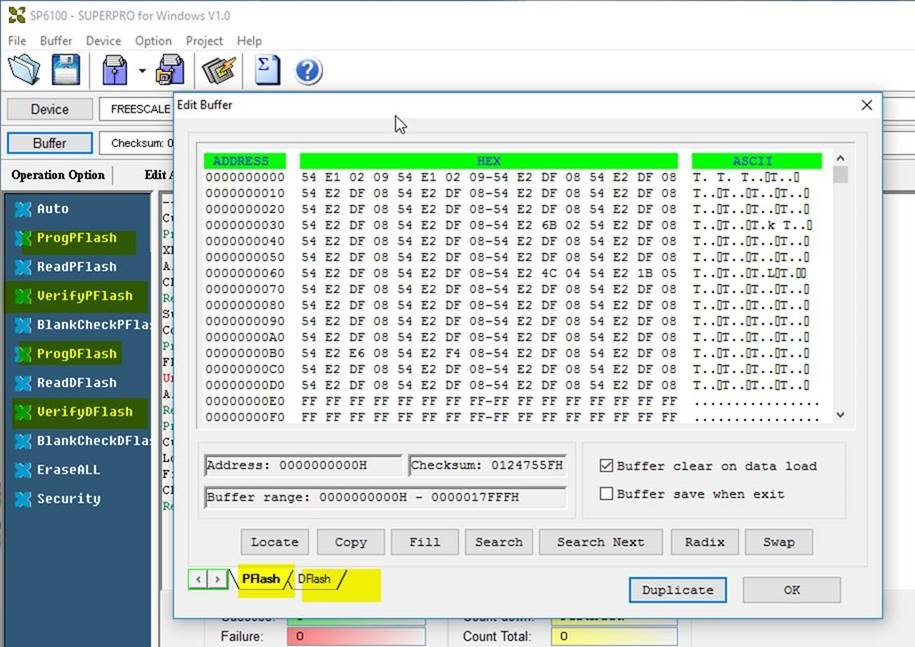Image resolution: width=915 pixels, height=647 pixels.
Task: Open the Project menu
Action: coord(204,41)
